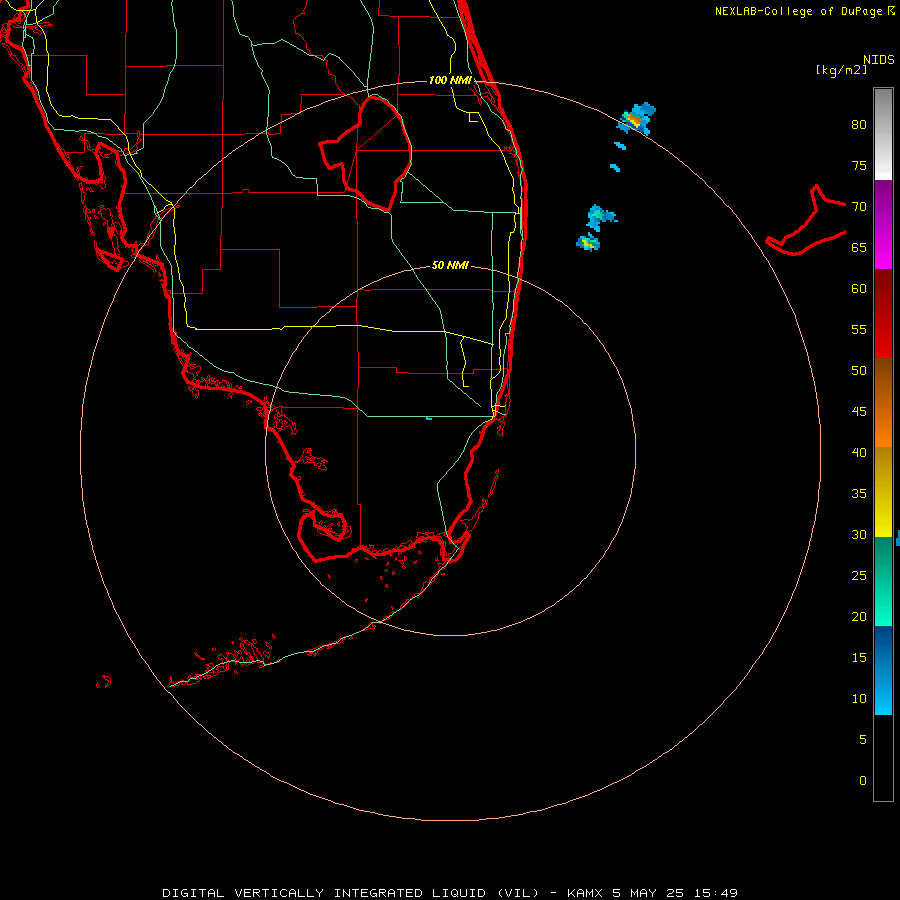This screenshot has width=900, height=900.
Task: Click the 10 value on the scale
Action: coord(859,699)
